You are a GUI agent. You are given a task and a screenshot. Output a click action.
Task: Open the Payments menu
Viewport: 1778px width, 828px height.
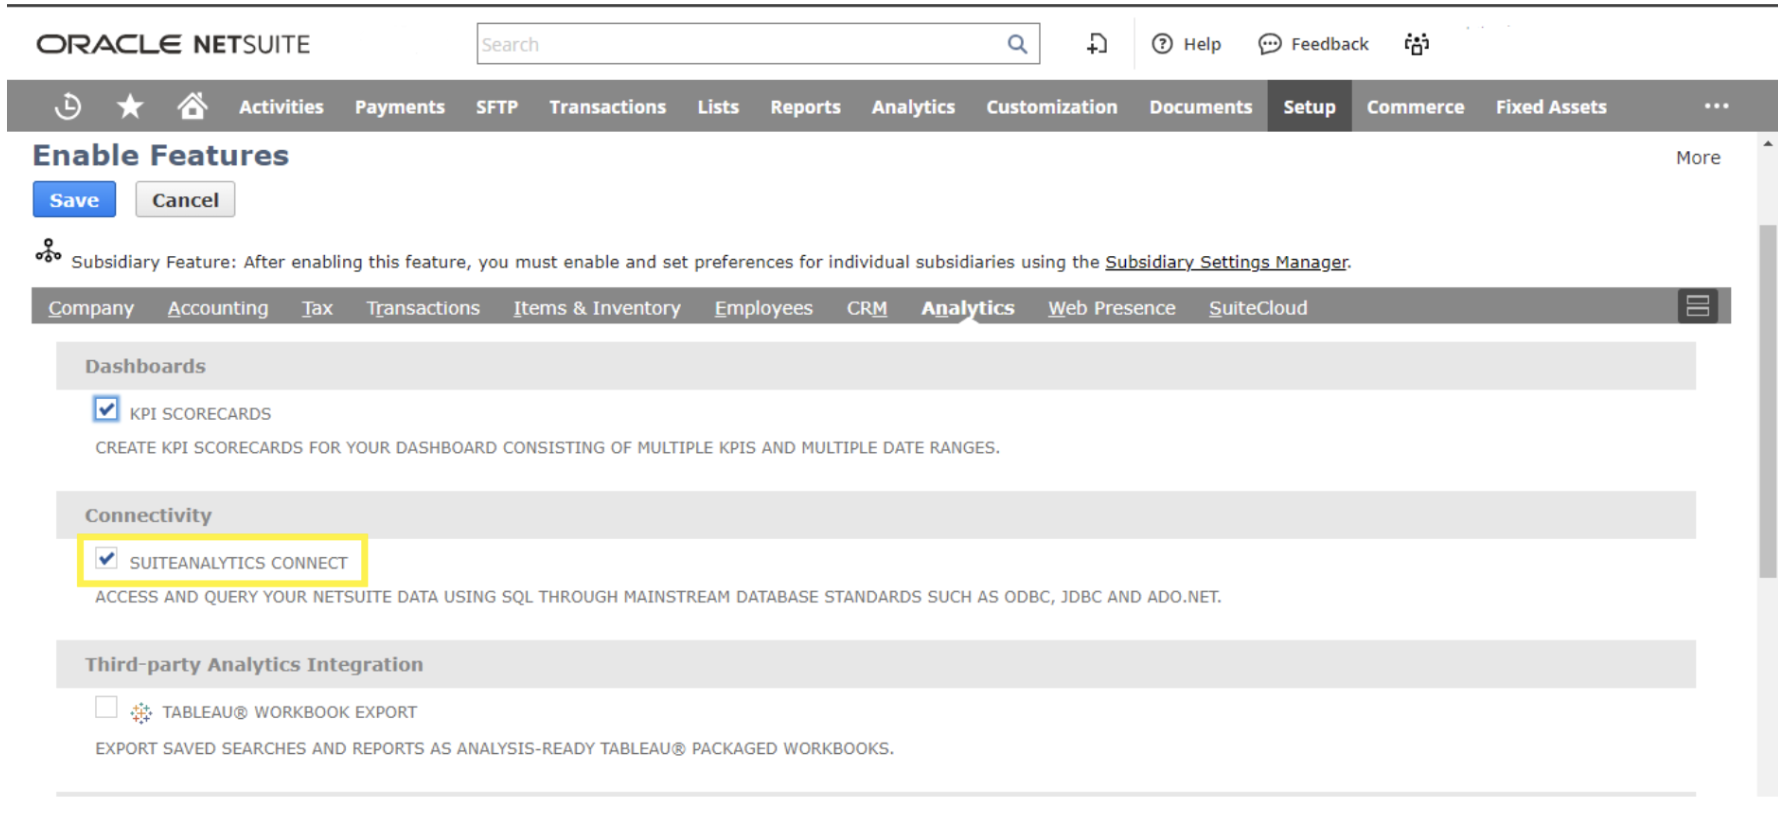click(399, 106)
